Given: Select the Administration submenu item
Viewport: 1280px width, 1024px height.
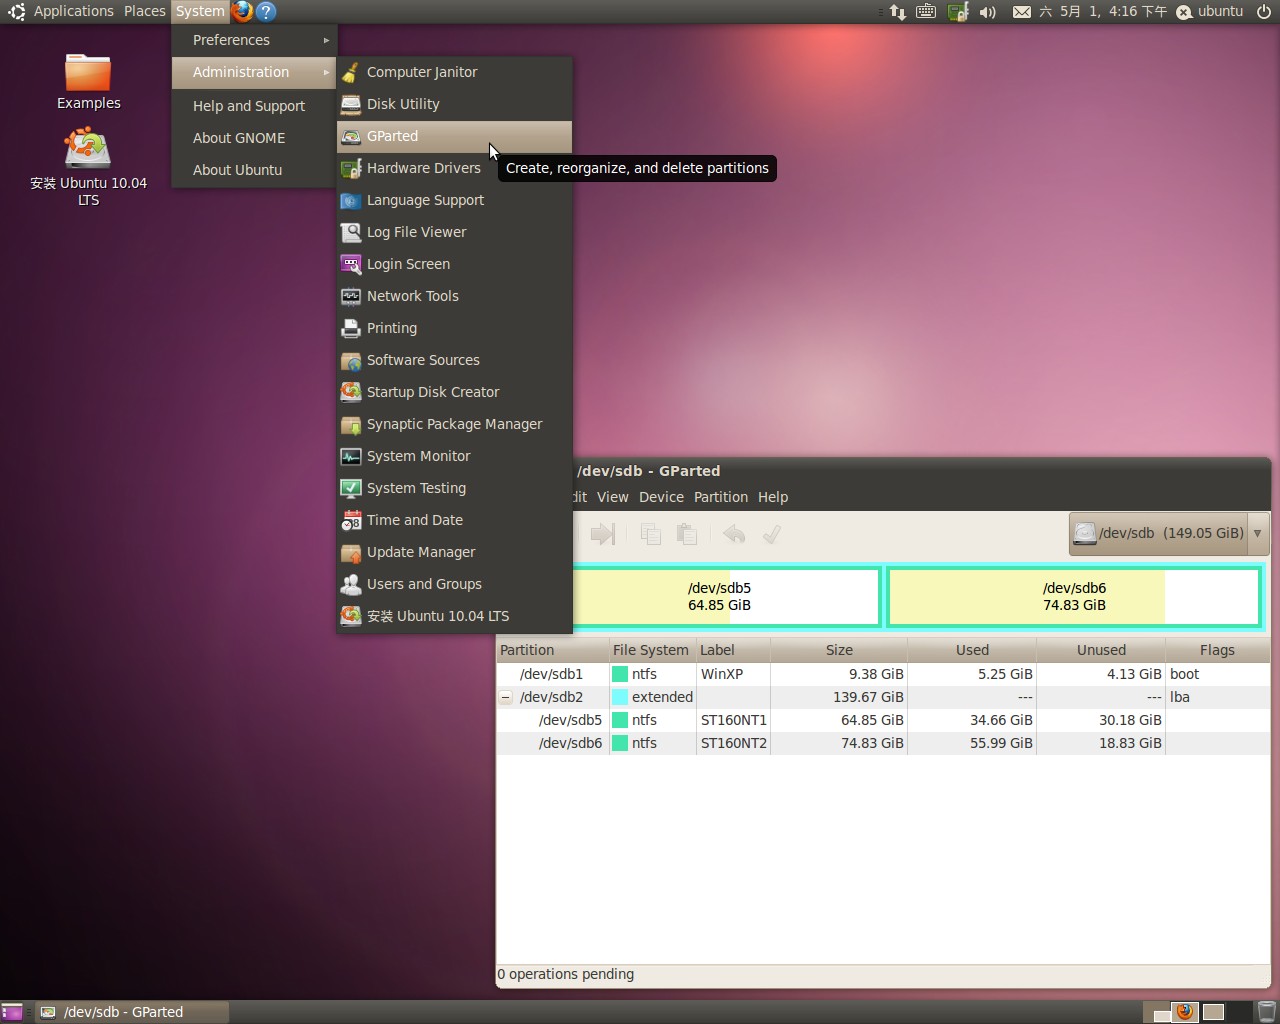Looking at the screenshot, I should pos(254,72).
